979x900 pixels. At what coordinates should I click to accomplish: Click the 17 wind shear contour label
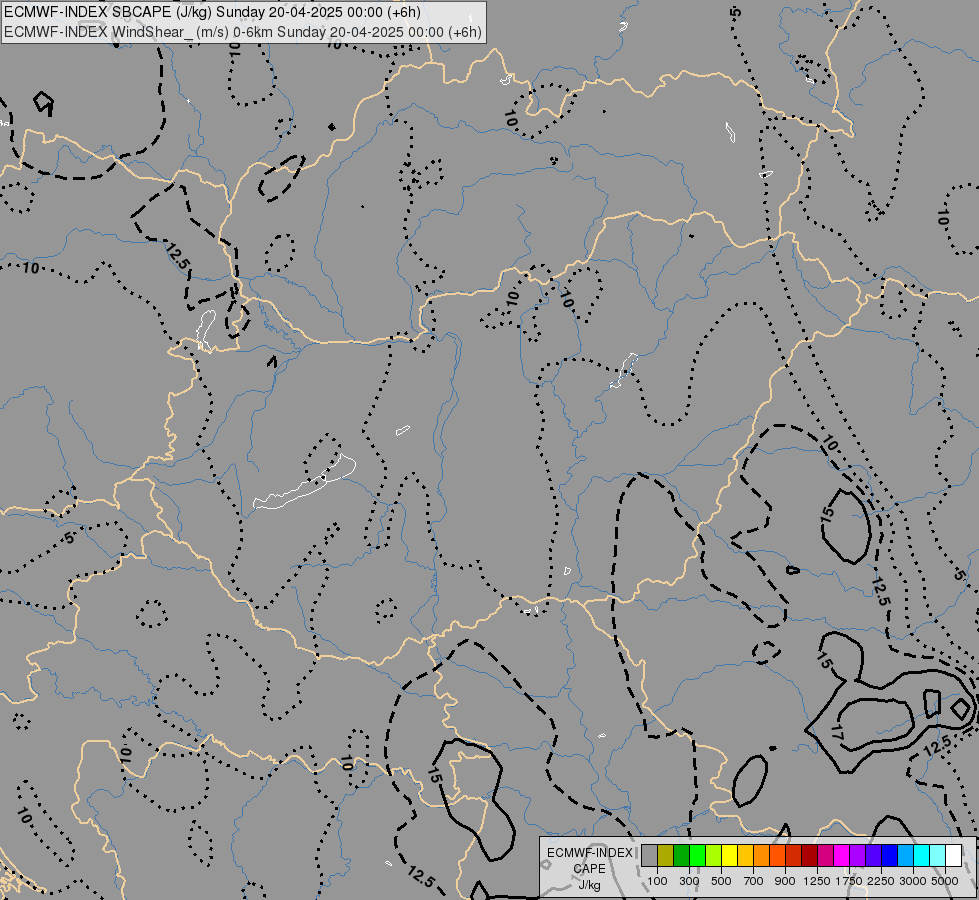click(x=838, y=733)
